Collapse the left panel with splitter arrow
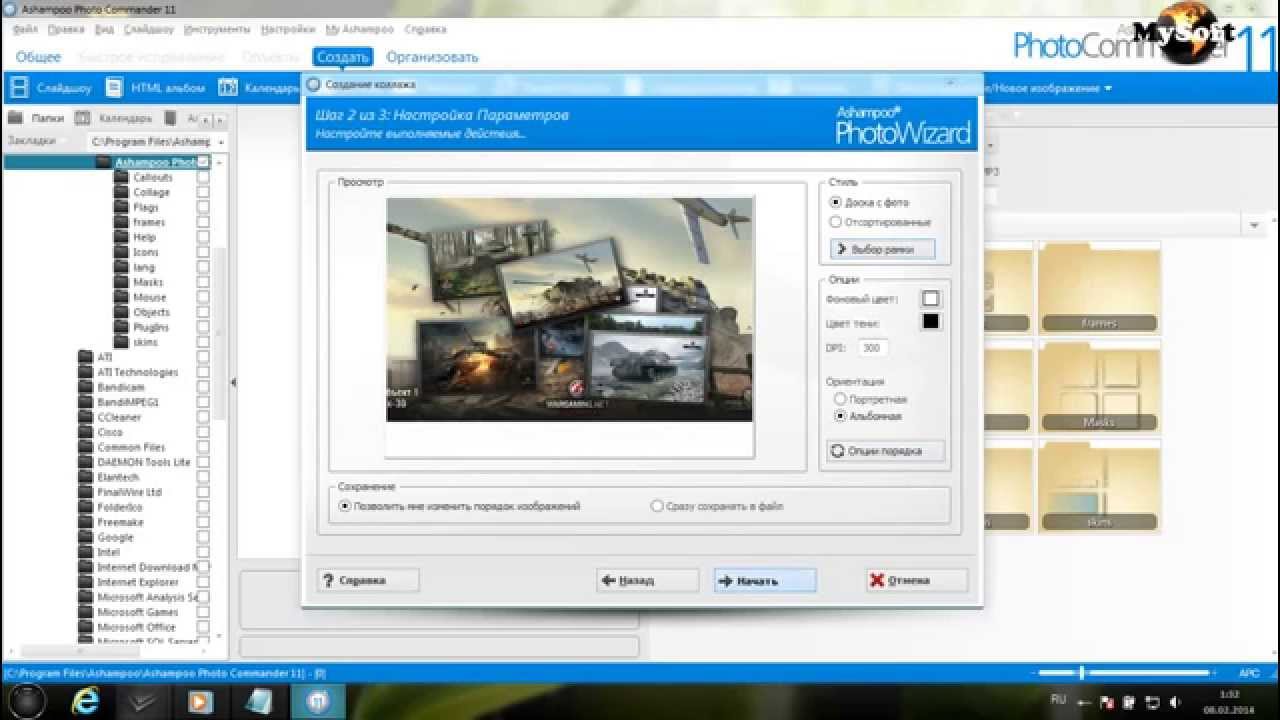 [233, 382]
